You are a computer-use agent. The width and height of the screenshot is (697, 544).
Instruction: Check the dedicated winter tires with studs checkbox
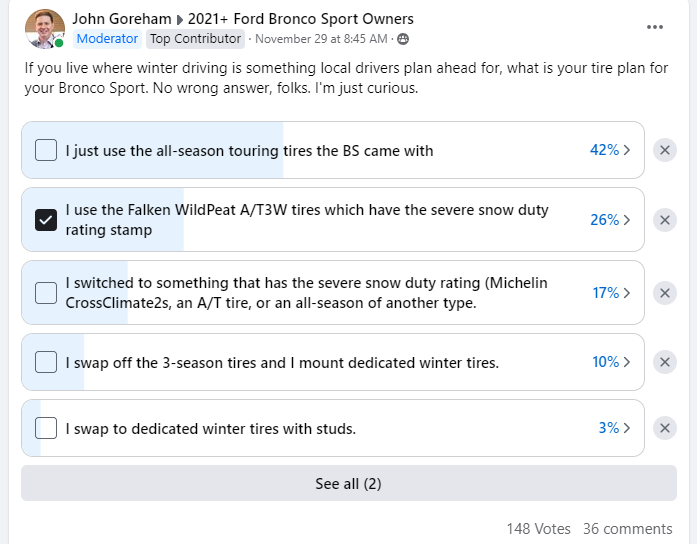[x=46, y=428]
